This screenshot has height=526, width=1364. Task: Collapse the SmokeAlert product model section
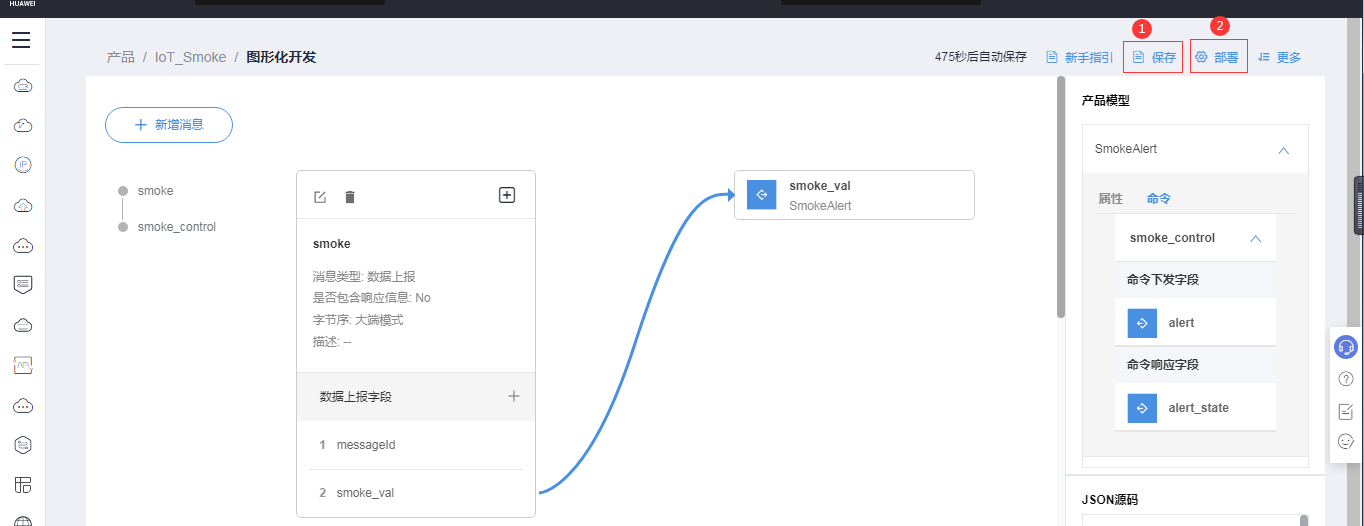click(1284, 150)
